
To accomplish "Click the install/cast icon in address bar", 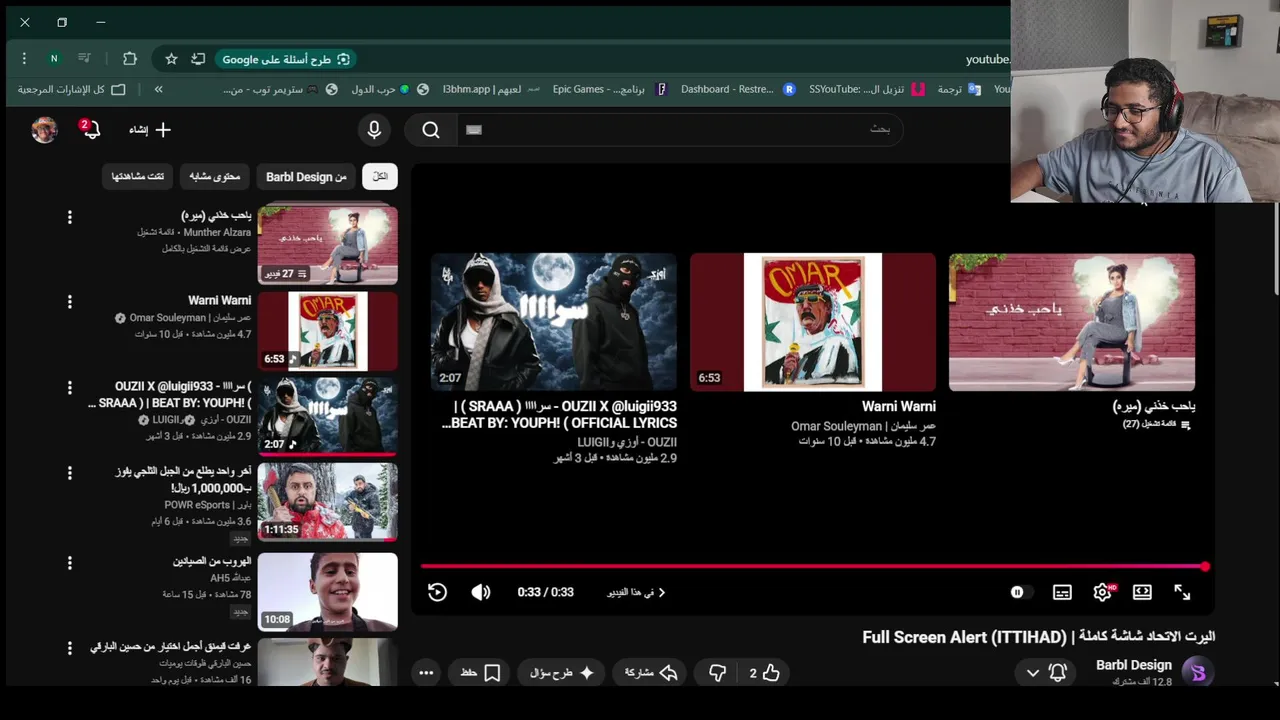I will click(198, 59).
